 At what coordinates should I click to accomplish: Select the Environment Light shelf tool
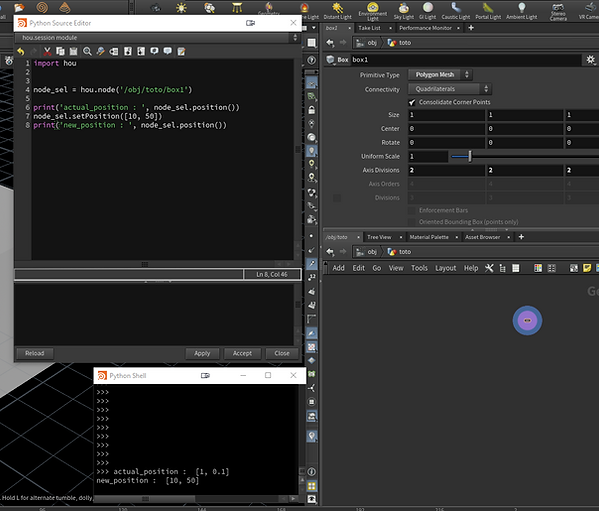372,11
